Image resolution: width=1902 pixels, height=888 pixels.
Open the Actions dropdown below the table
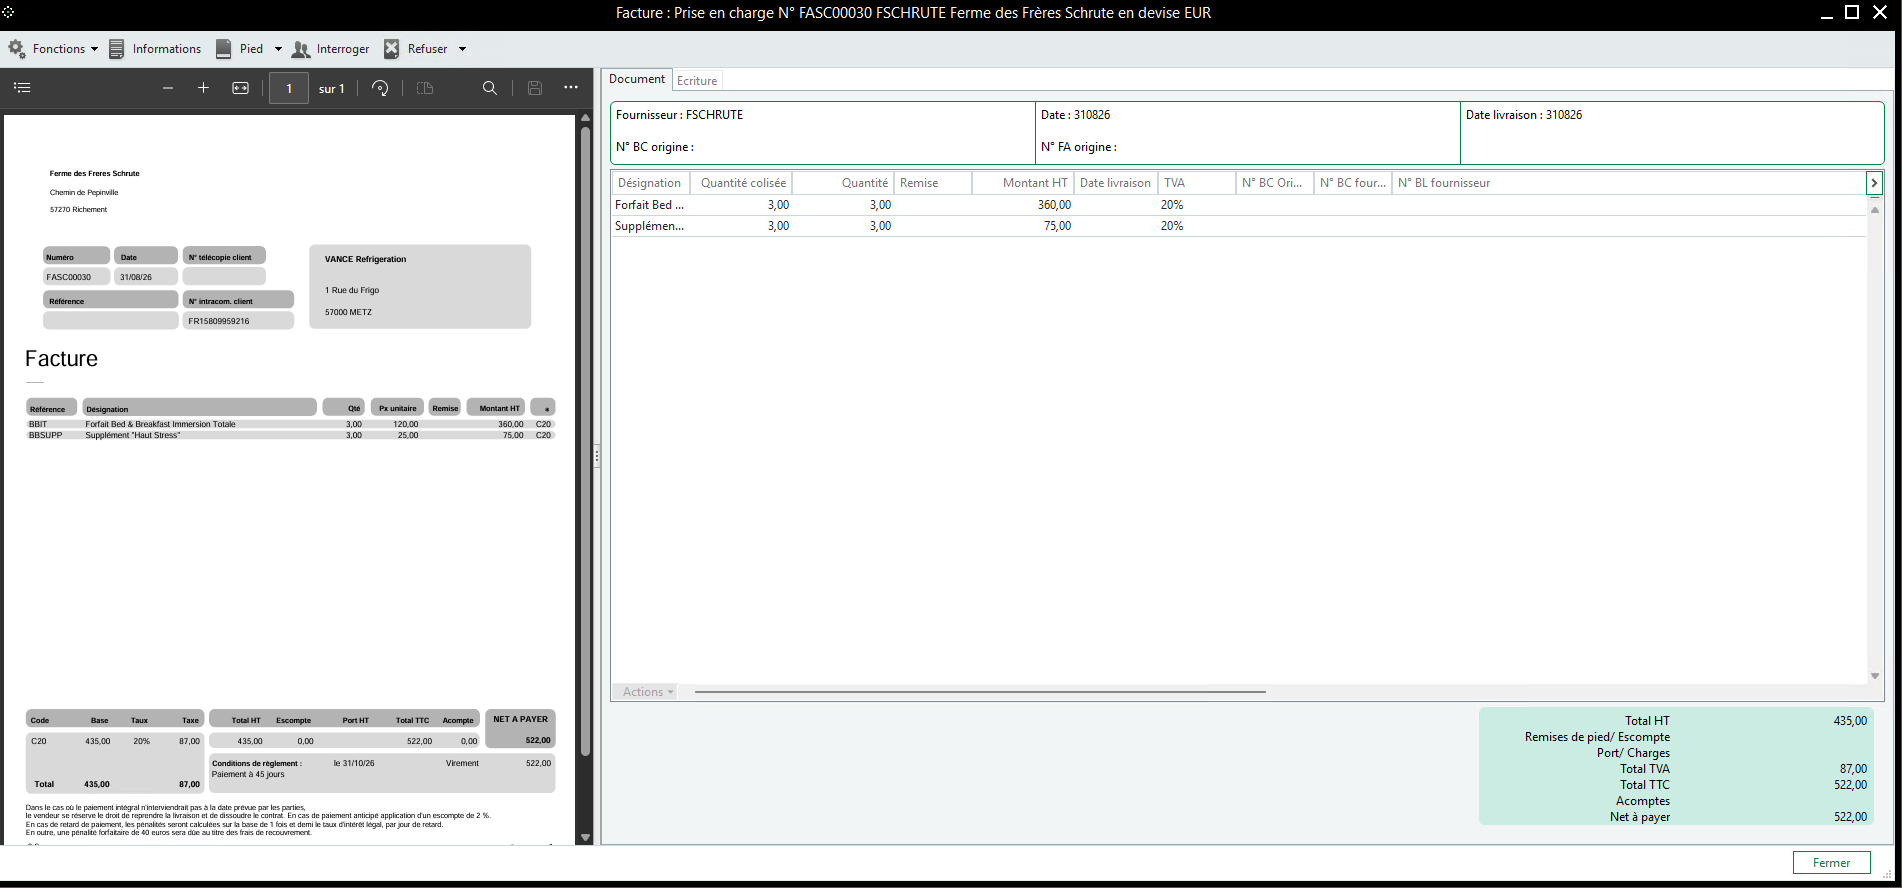pyautogui.click(x=647, y=692)
